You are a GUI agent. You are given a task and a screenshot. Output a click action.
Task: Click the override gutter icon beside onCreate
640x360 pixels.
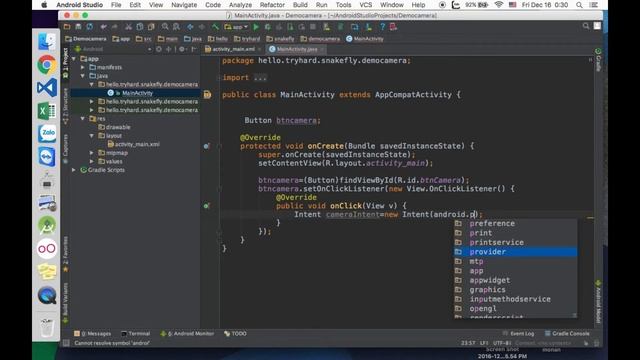point(207,146)
